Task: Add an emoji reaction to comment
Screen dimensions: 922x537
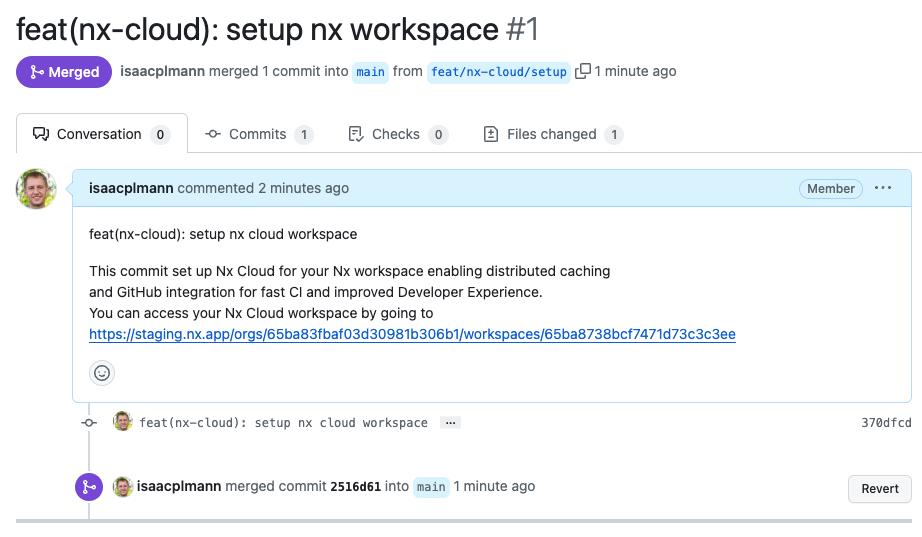Action: coord(102,373)
